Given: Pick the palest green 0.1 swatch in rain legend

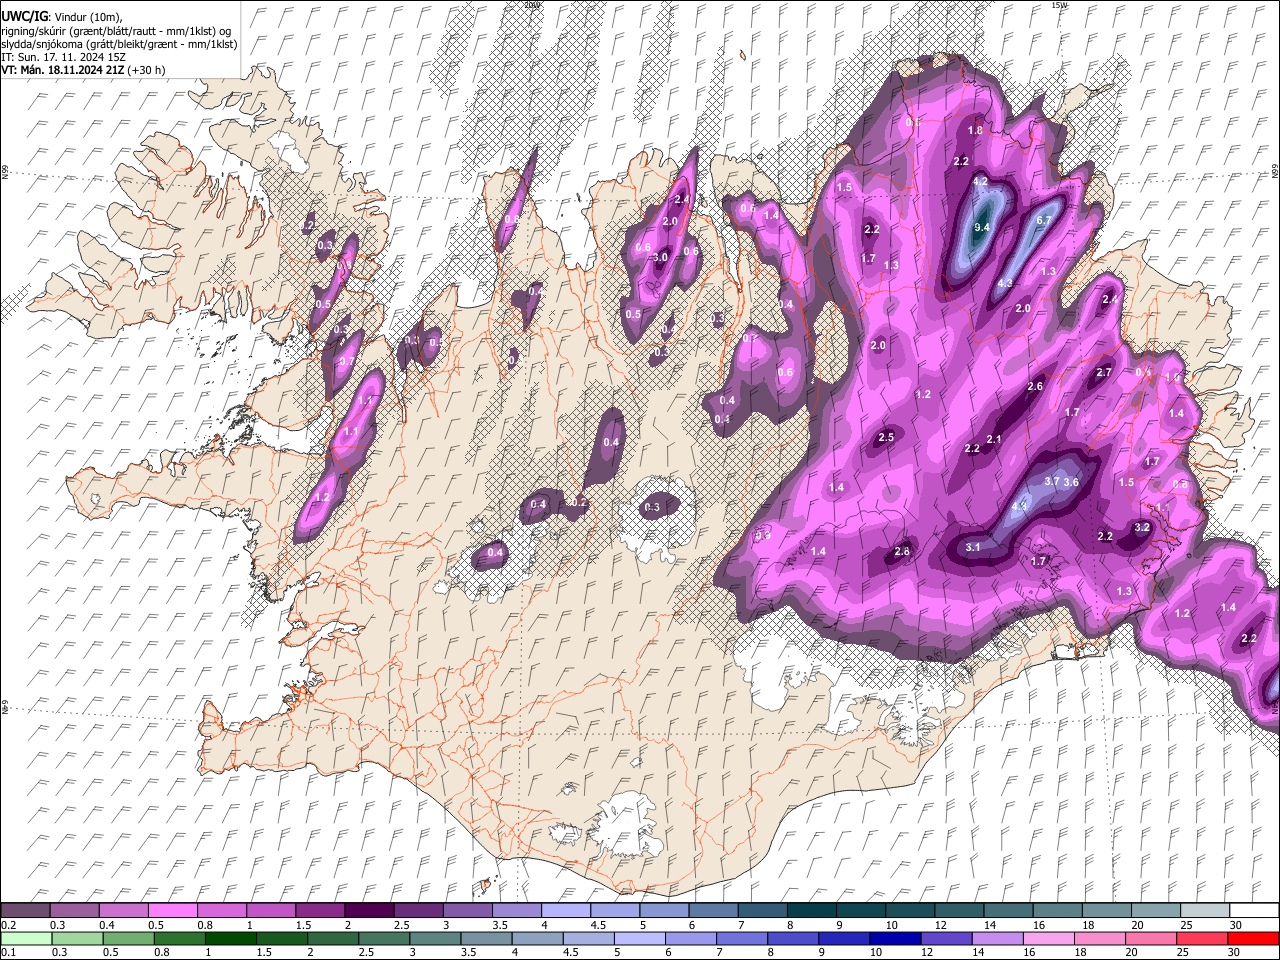Looking at the screenshot, I should click(x=25, y=938).
